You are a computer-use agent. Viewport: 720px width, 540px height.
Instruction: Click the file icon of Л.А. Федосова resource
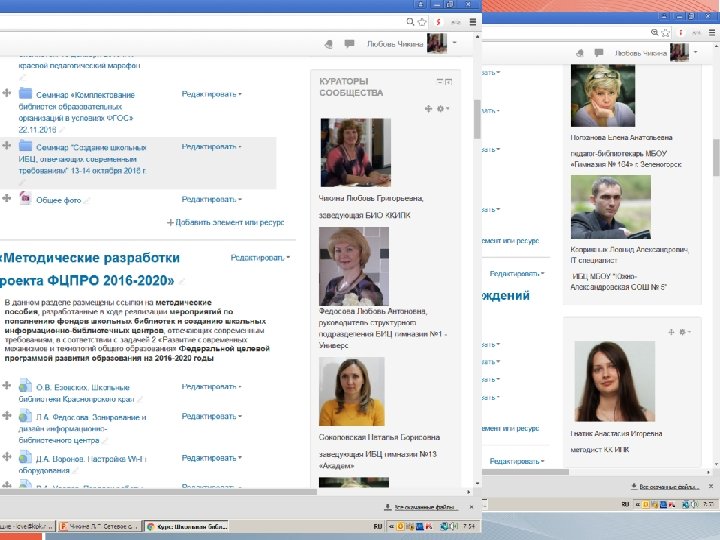(x=25, y=416)
